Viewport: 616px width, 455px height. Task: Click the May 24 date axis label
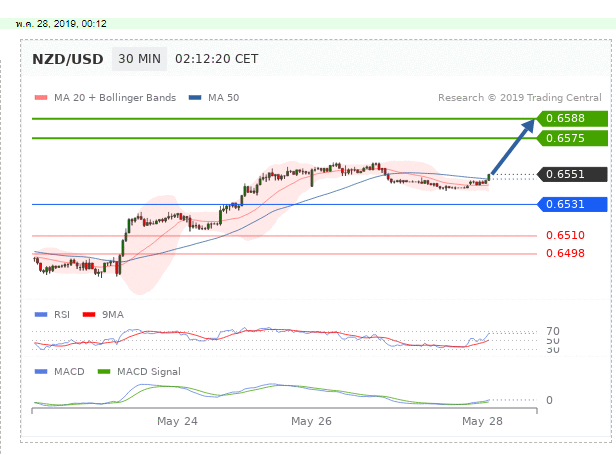[x=177, y=421]
